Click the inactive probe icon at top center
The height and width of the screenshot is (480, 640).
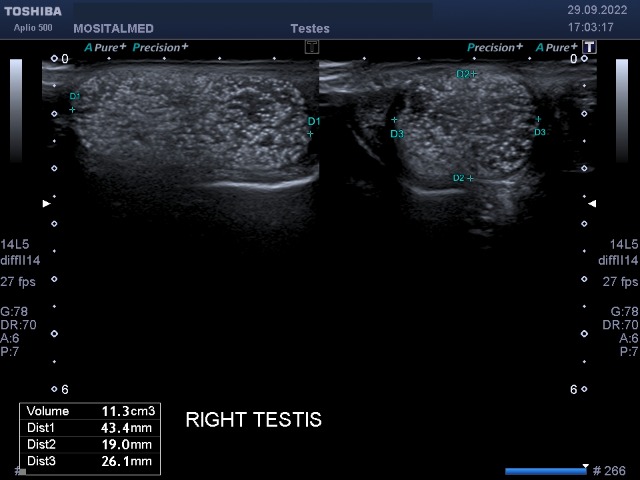coord(312,47)
